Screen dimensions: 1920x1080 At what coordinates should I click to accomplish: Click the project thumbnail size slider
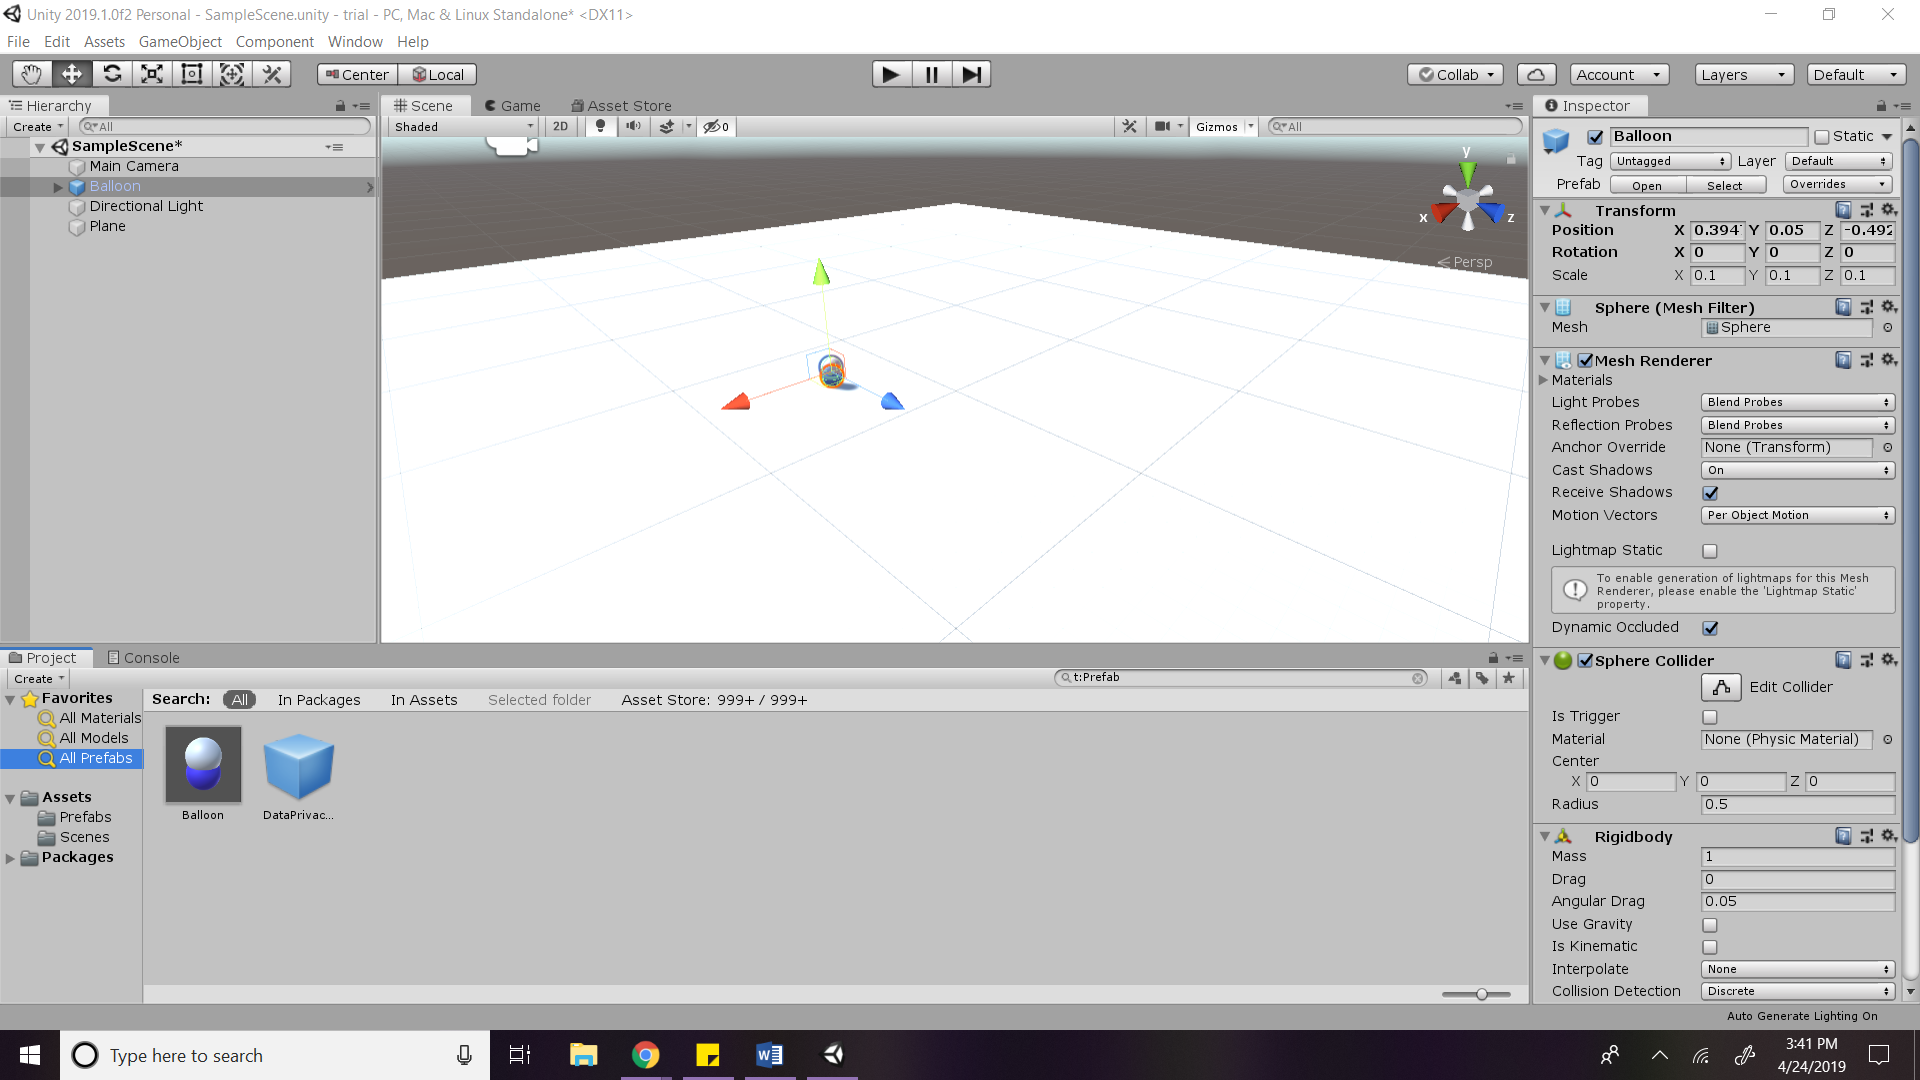1481,994
